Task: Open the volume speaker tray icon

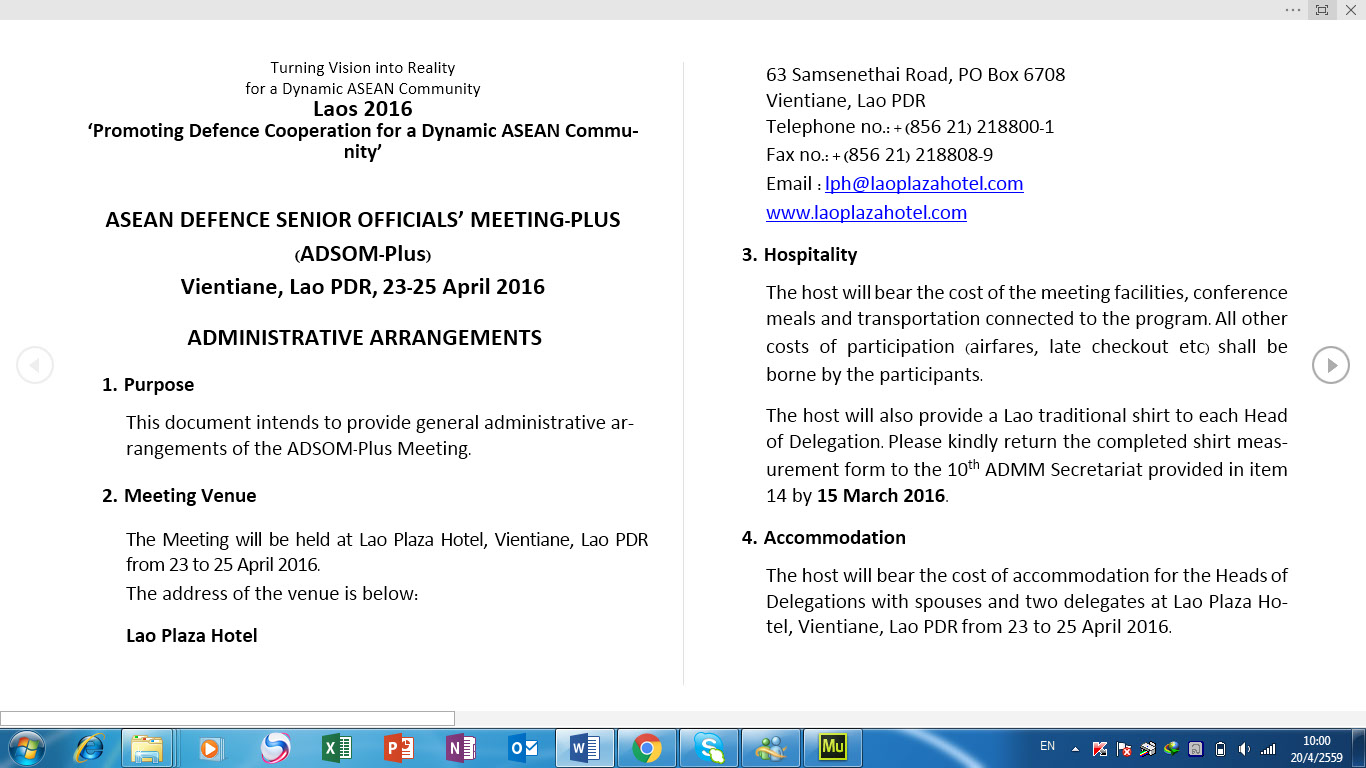Action: pyautogui.click(x=1244, y=749)
